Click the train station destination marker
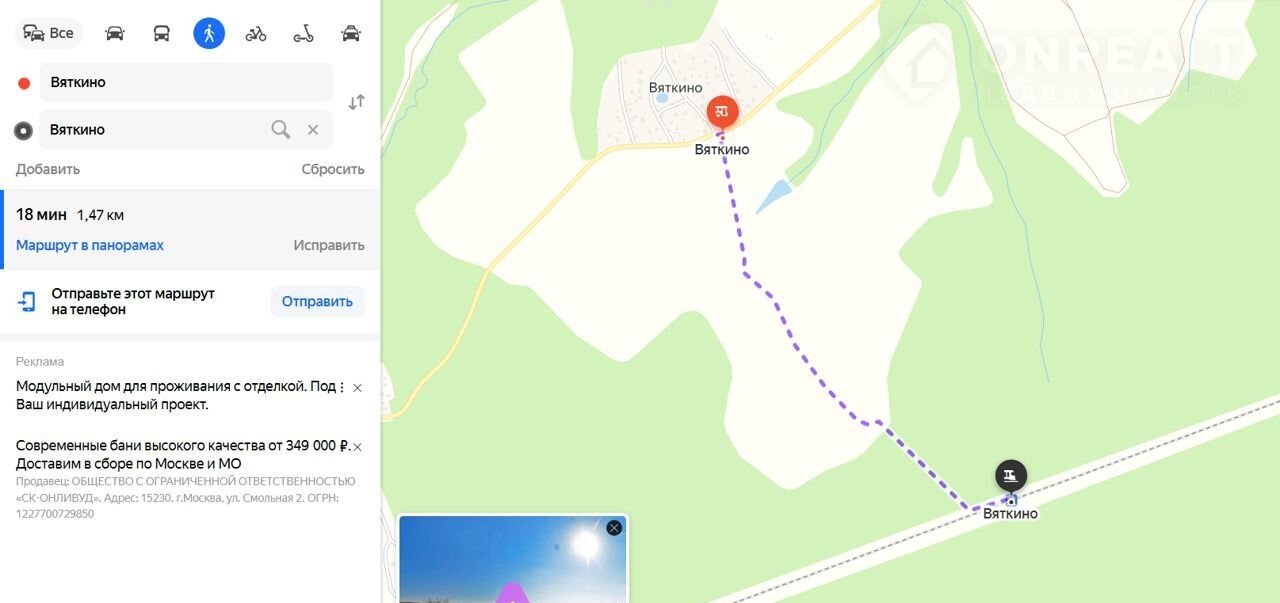This screenshot has width=1280, height=603. [1011, 475]
